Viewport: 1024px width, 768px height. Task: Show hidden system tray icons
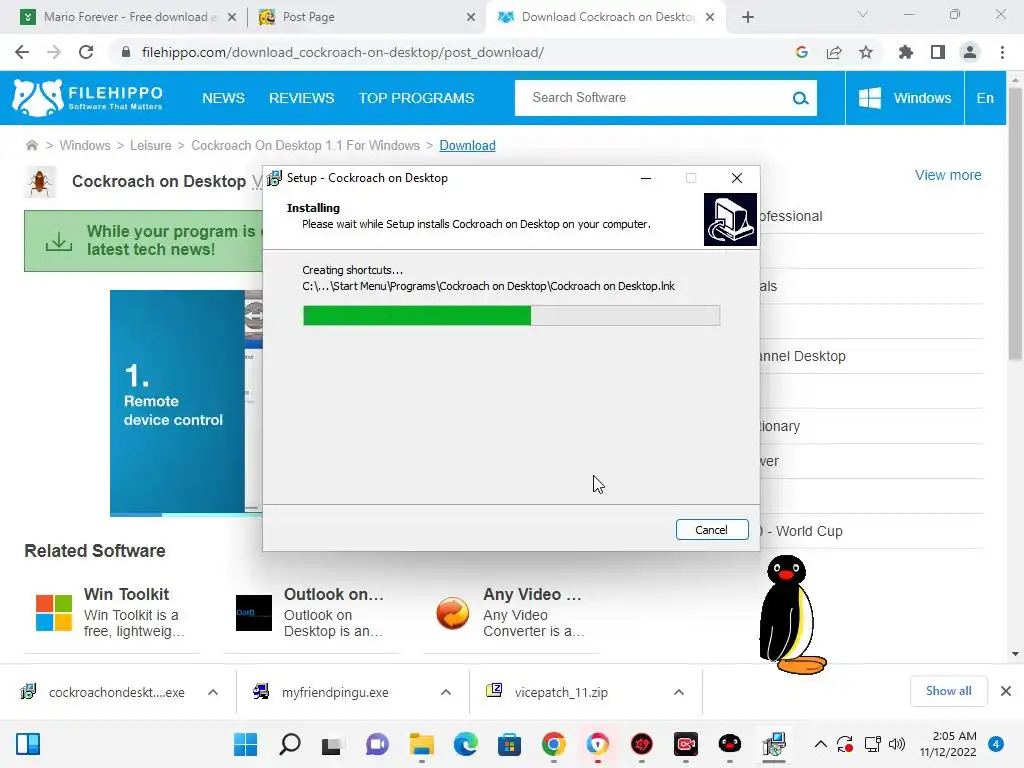click(x=821, y=744)
